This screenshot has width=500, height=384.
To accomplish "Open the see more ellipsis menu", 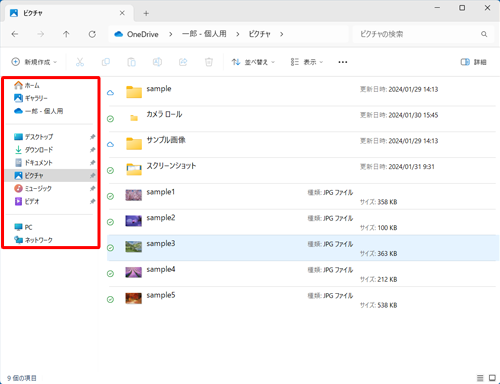I will [x=343, y=62].
